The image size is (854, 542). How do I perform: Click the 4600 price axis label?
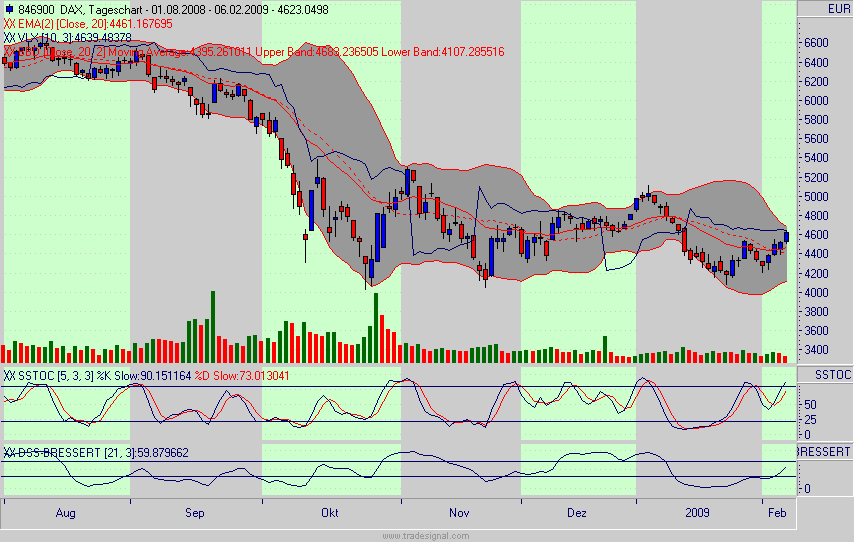(x=816, y=235)
